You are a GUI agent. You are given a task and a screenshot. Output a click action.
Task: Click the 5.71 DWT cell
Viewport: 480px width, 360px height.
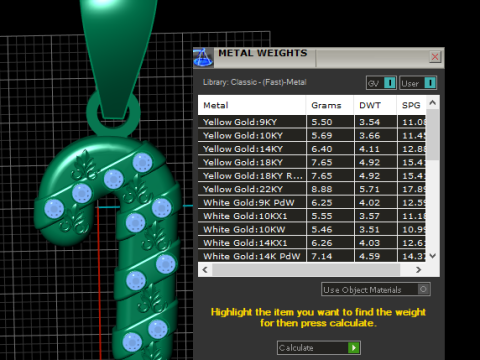[376, 189]
